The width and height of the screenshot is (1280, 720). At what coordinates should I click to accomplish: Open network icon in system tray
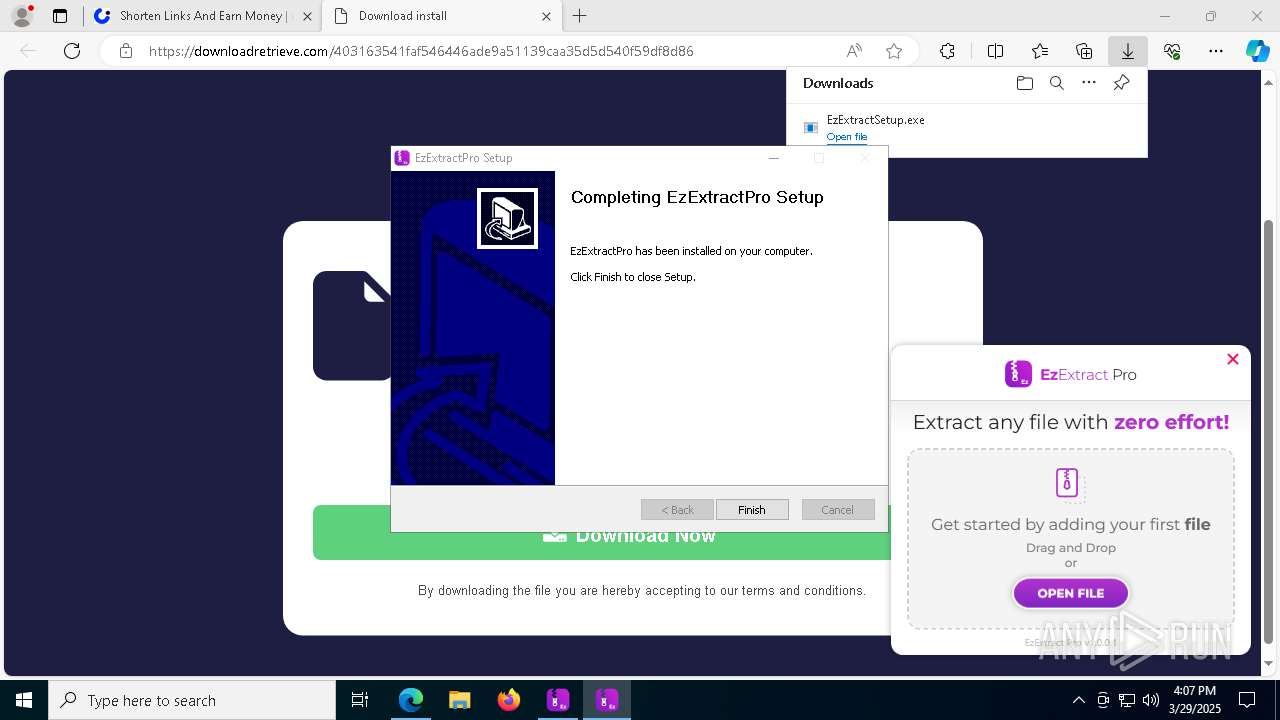[x=1127, y=700]
